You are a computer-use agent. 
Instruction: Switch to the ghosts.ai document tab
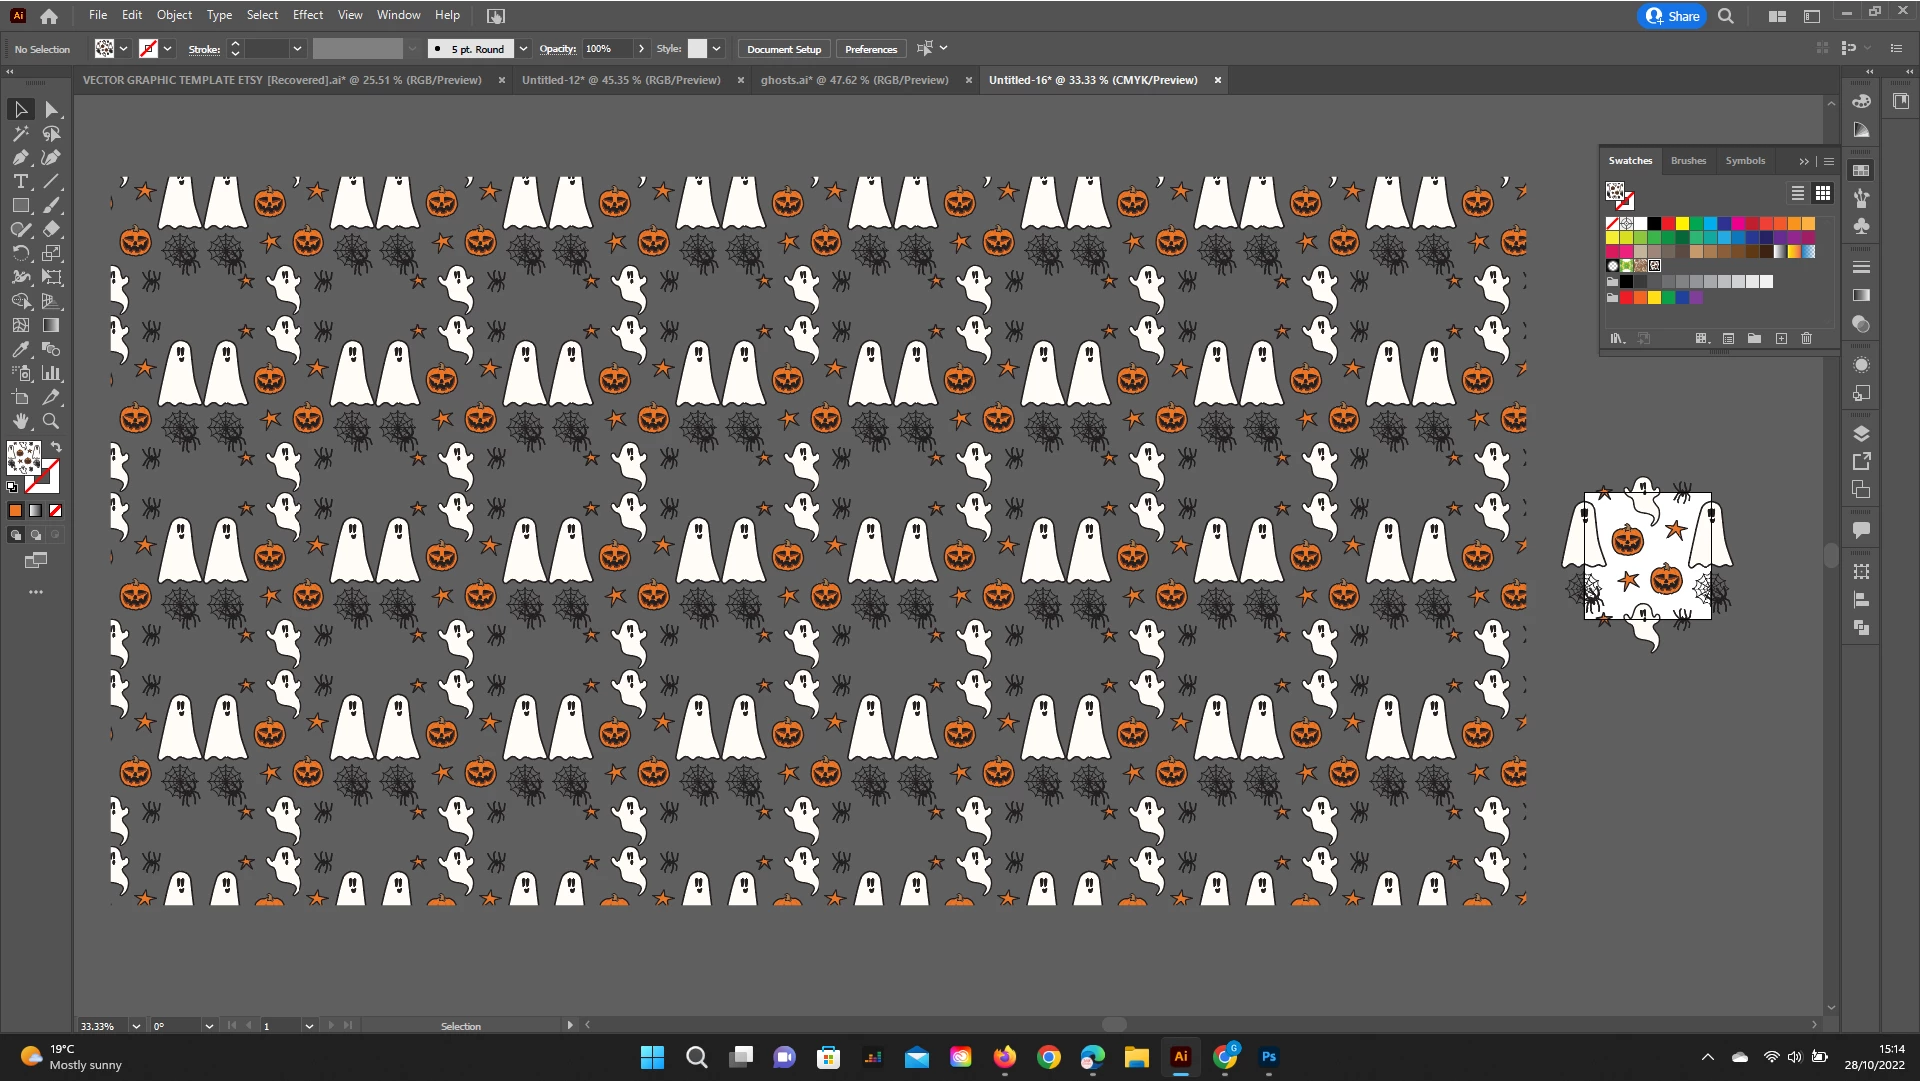(854, 80)
